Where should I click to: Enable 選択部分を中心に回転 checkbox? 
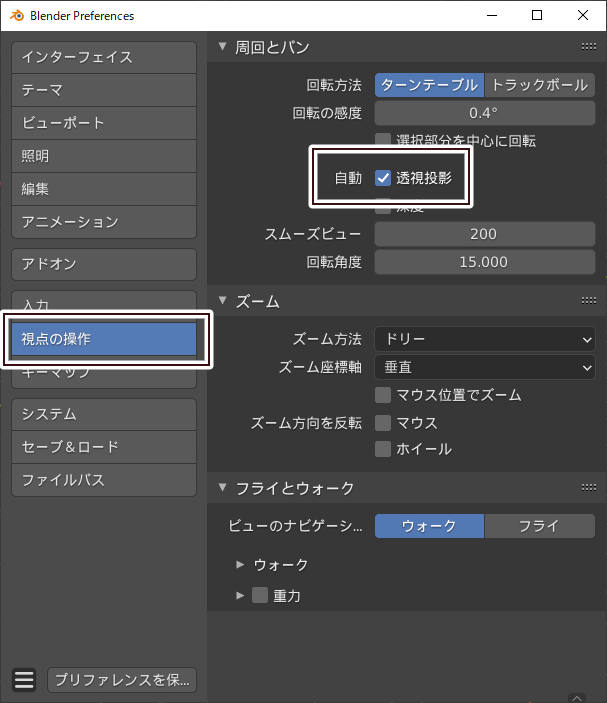point(383,139)
